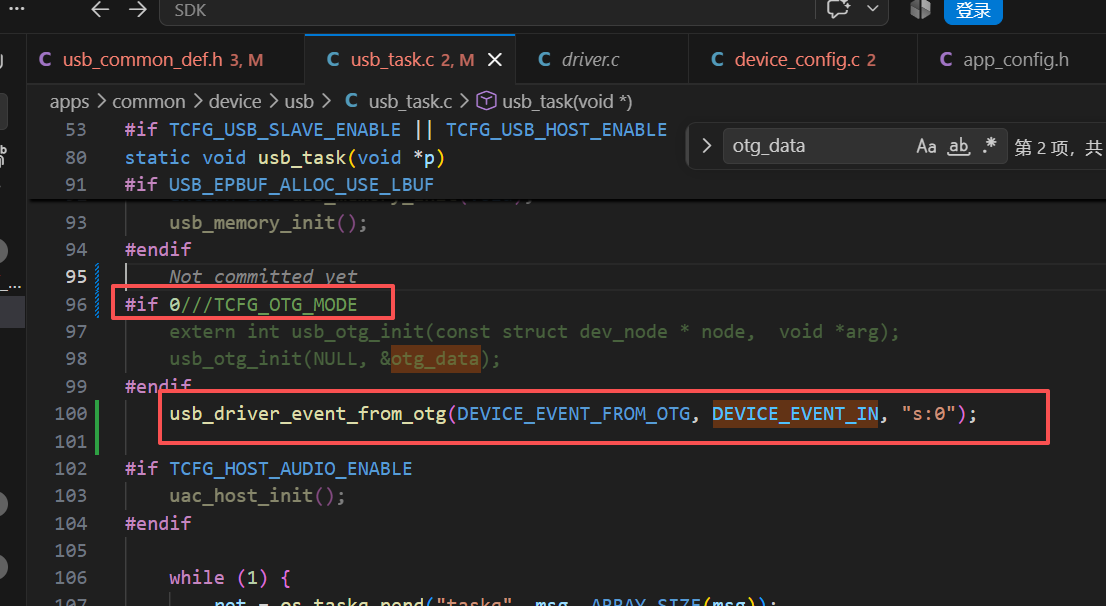Select the device_config.c tab
Image resolution: width=1106 pixels, height=606 pixels.
794,60
